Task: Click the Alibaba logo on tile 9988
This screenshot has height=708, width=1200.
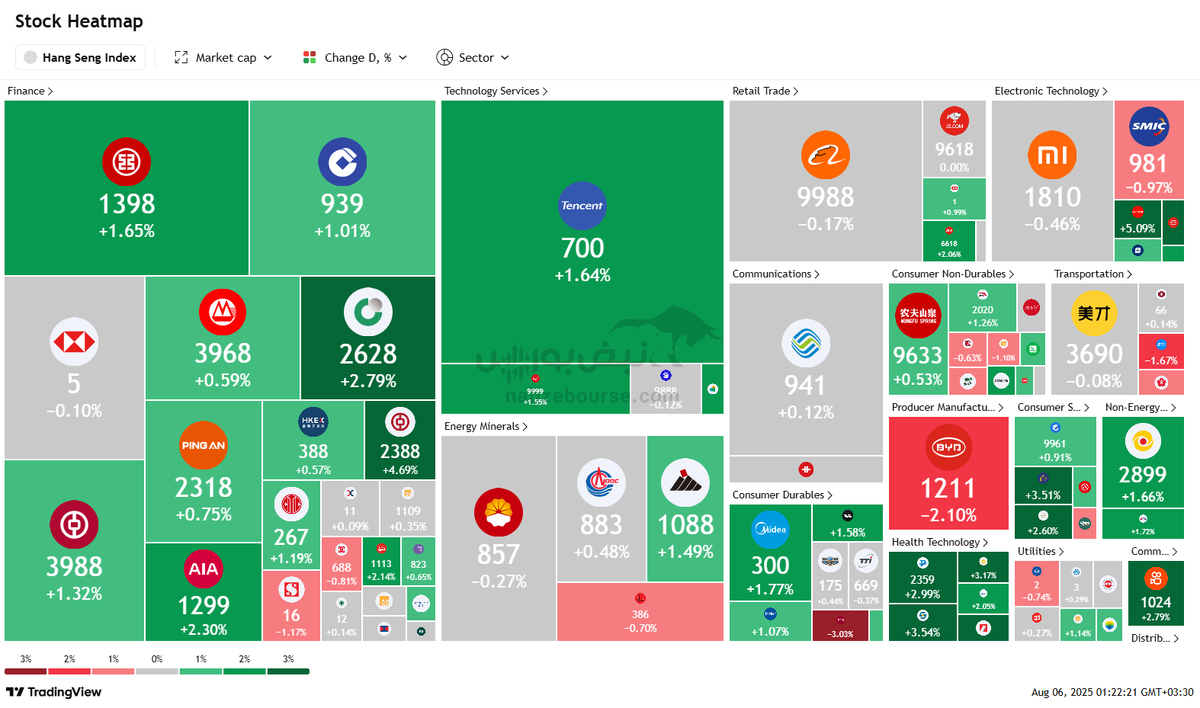Action: (825, 157)
